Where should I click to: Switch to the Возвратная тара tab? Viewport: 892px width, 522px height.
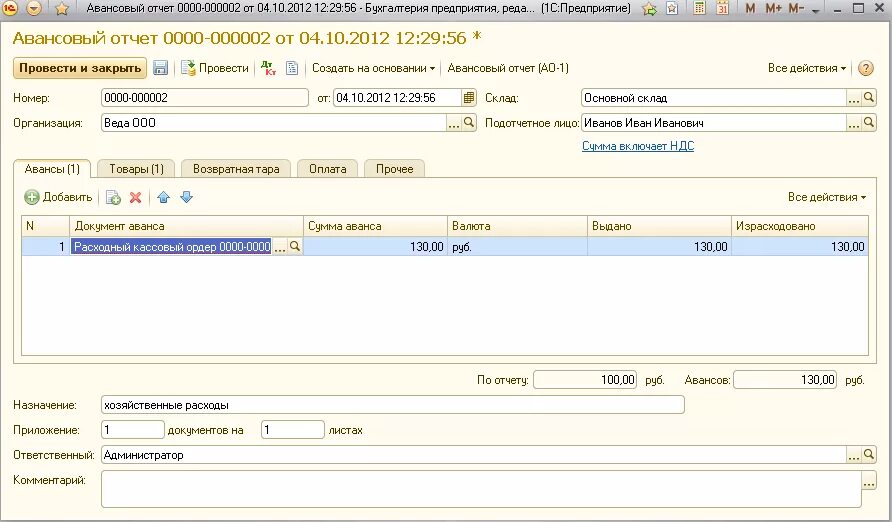(236, 169)
